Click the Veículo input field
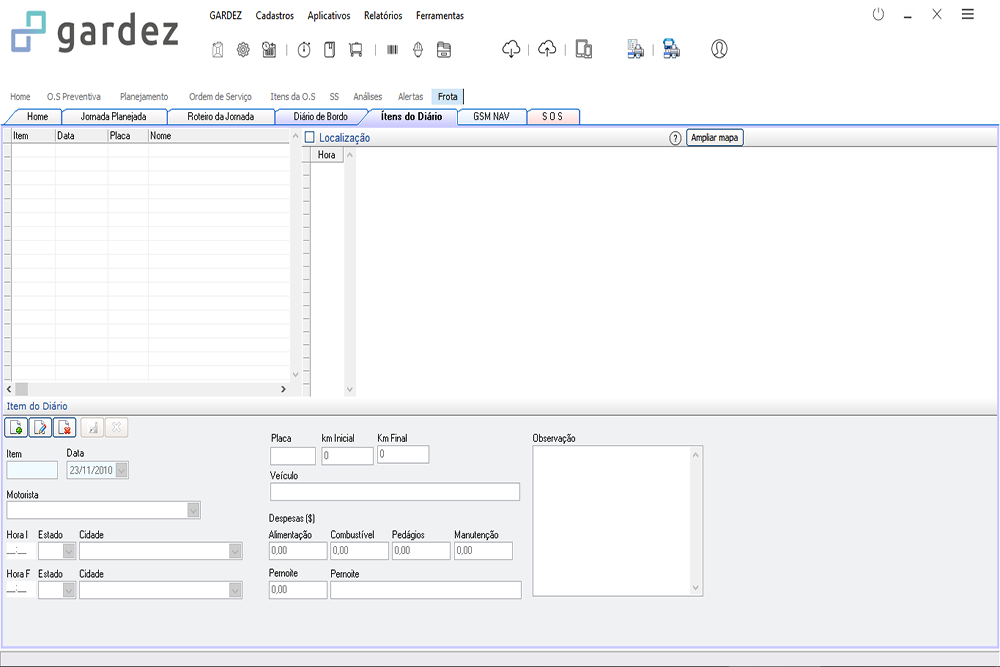 click(395, 492)
